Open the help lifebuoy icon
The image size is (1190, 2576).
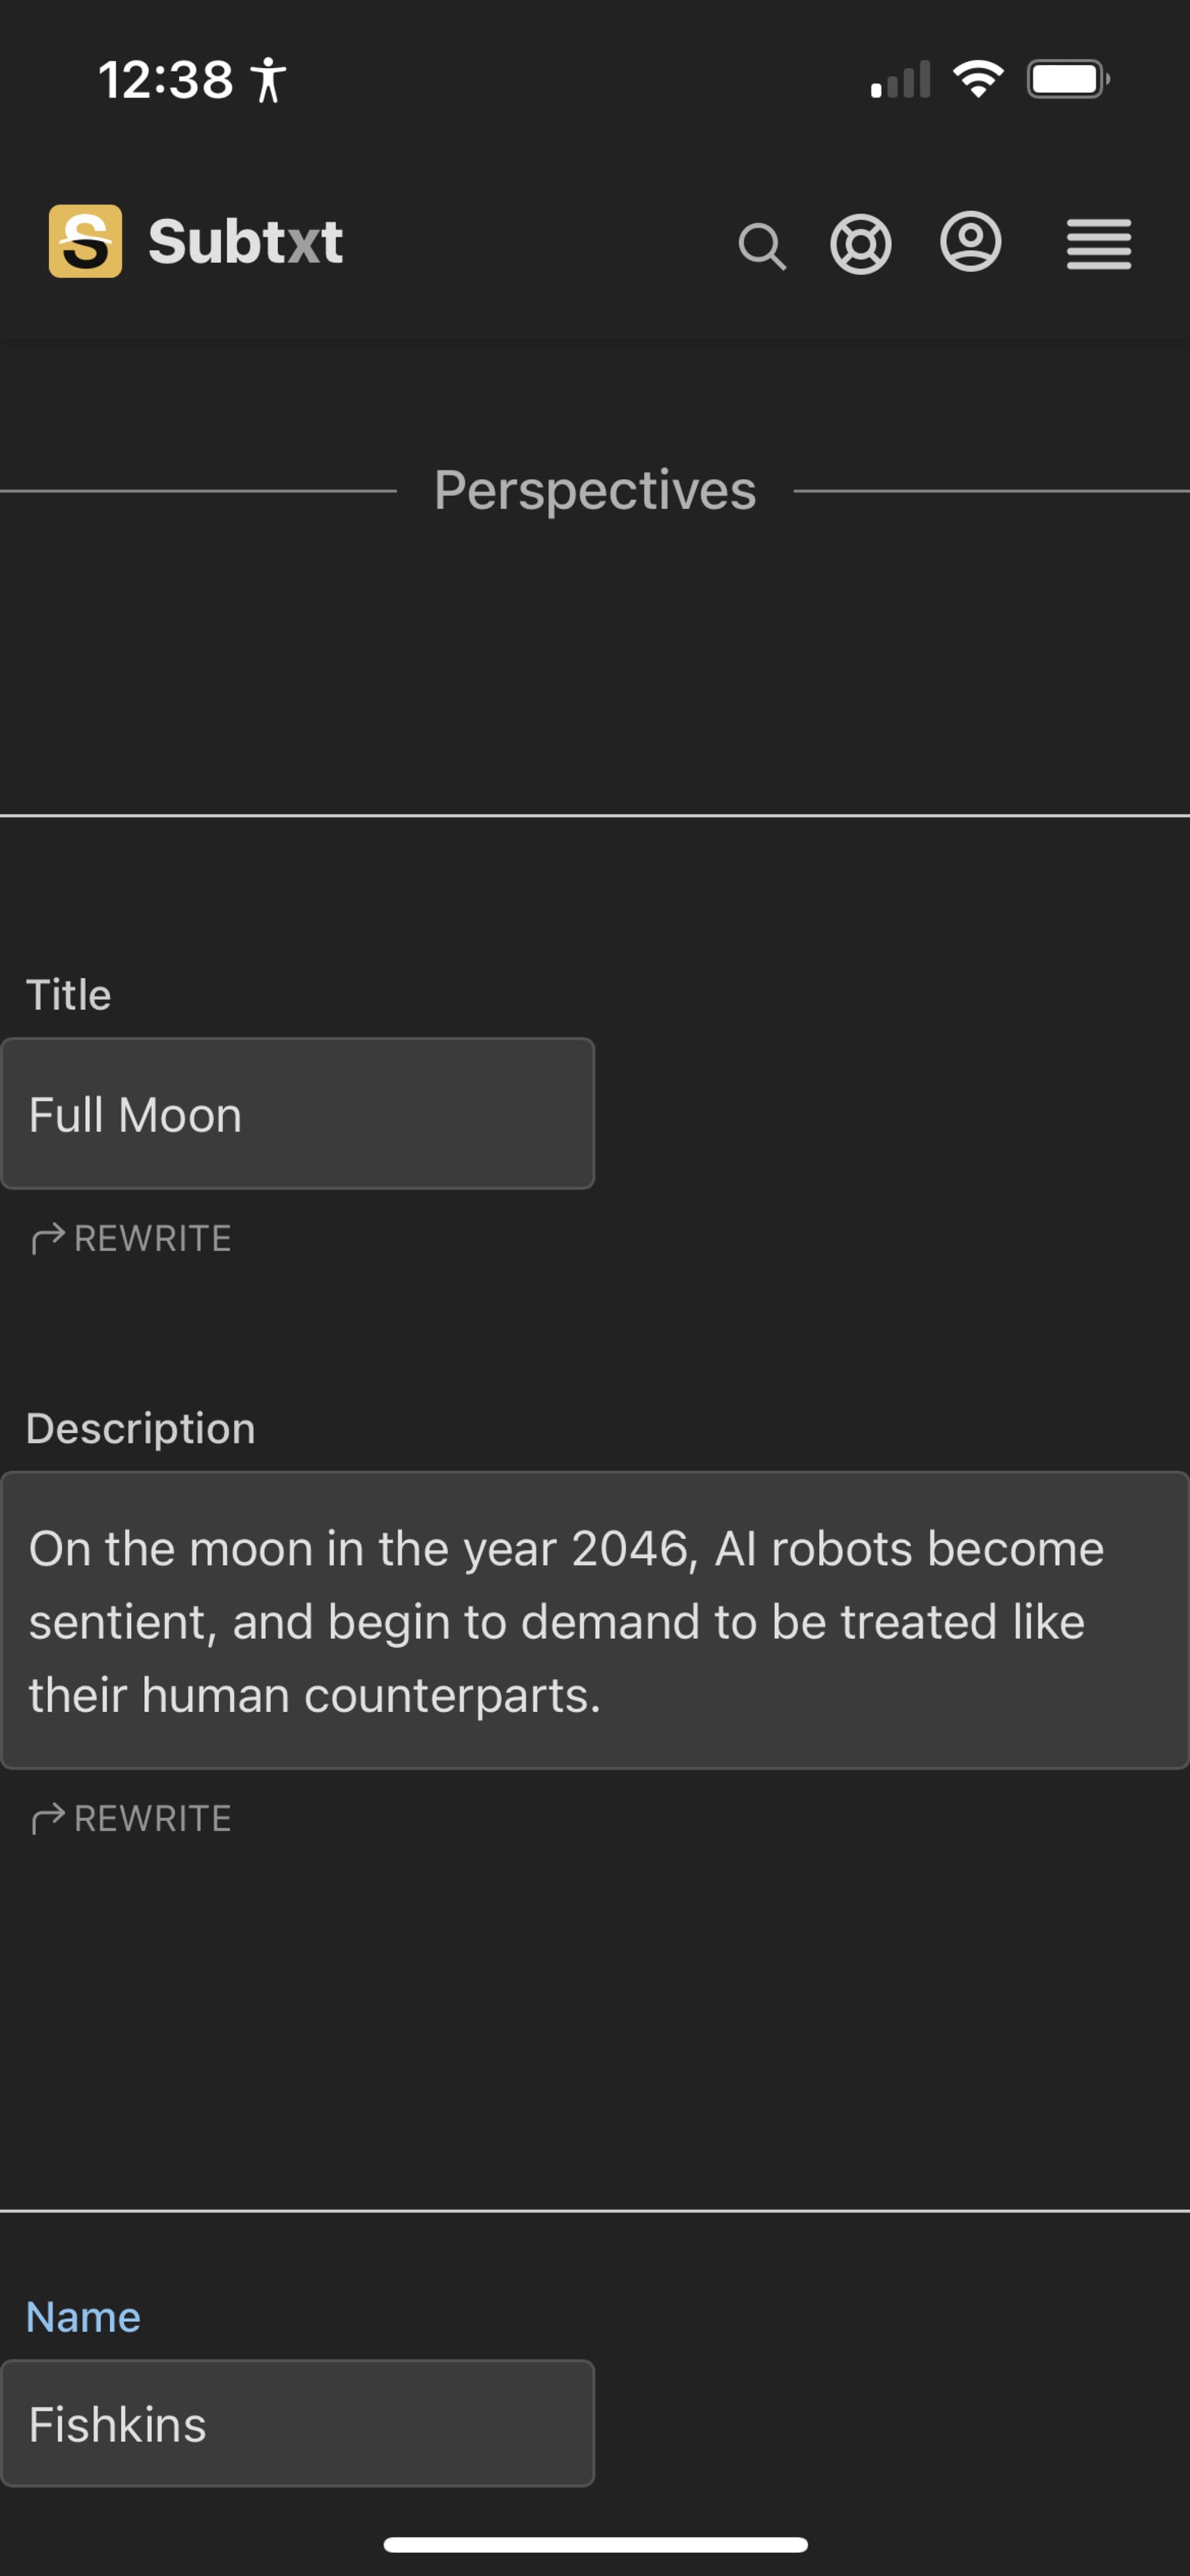click(861, 244)
